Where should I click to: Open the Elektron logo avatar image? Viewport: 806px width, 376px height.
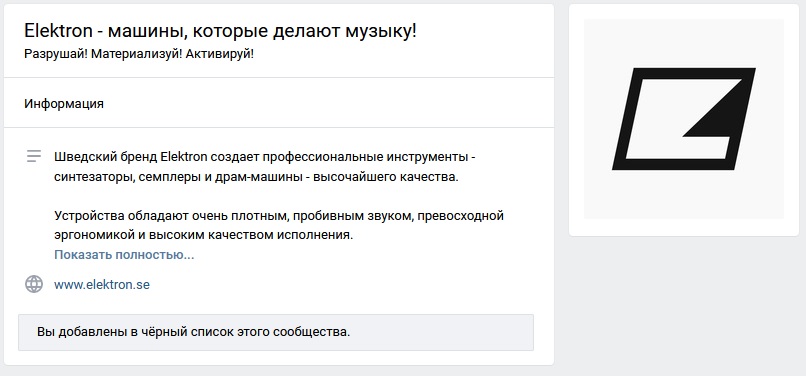(x=684, y=119)
